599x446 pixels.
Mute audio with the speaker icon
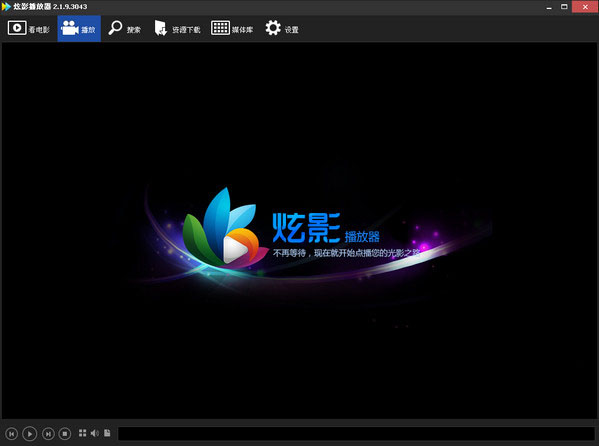94,433
